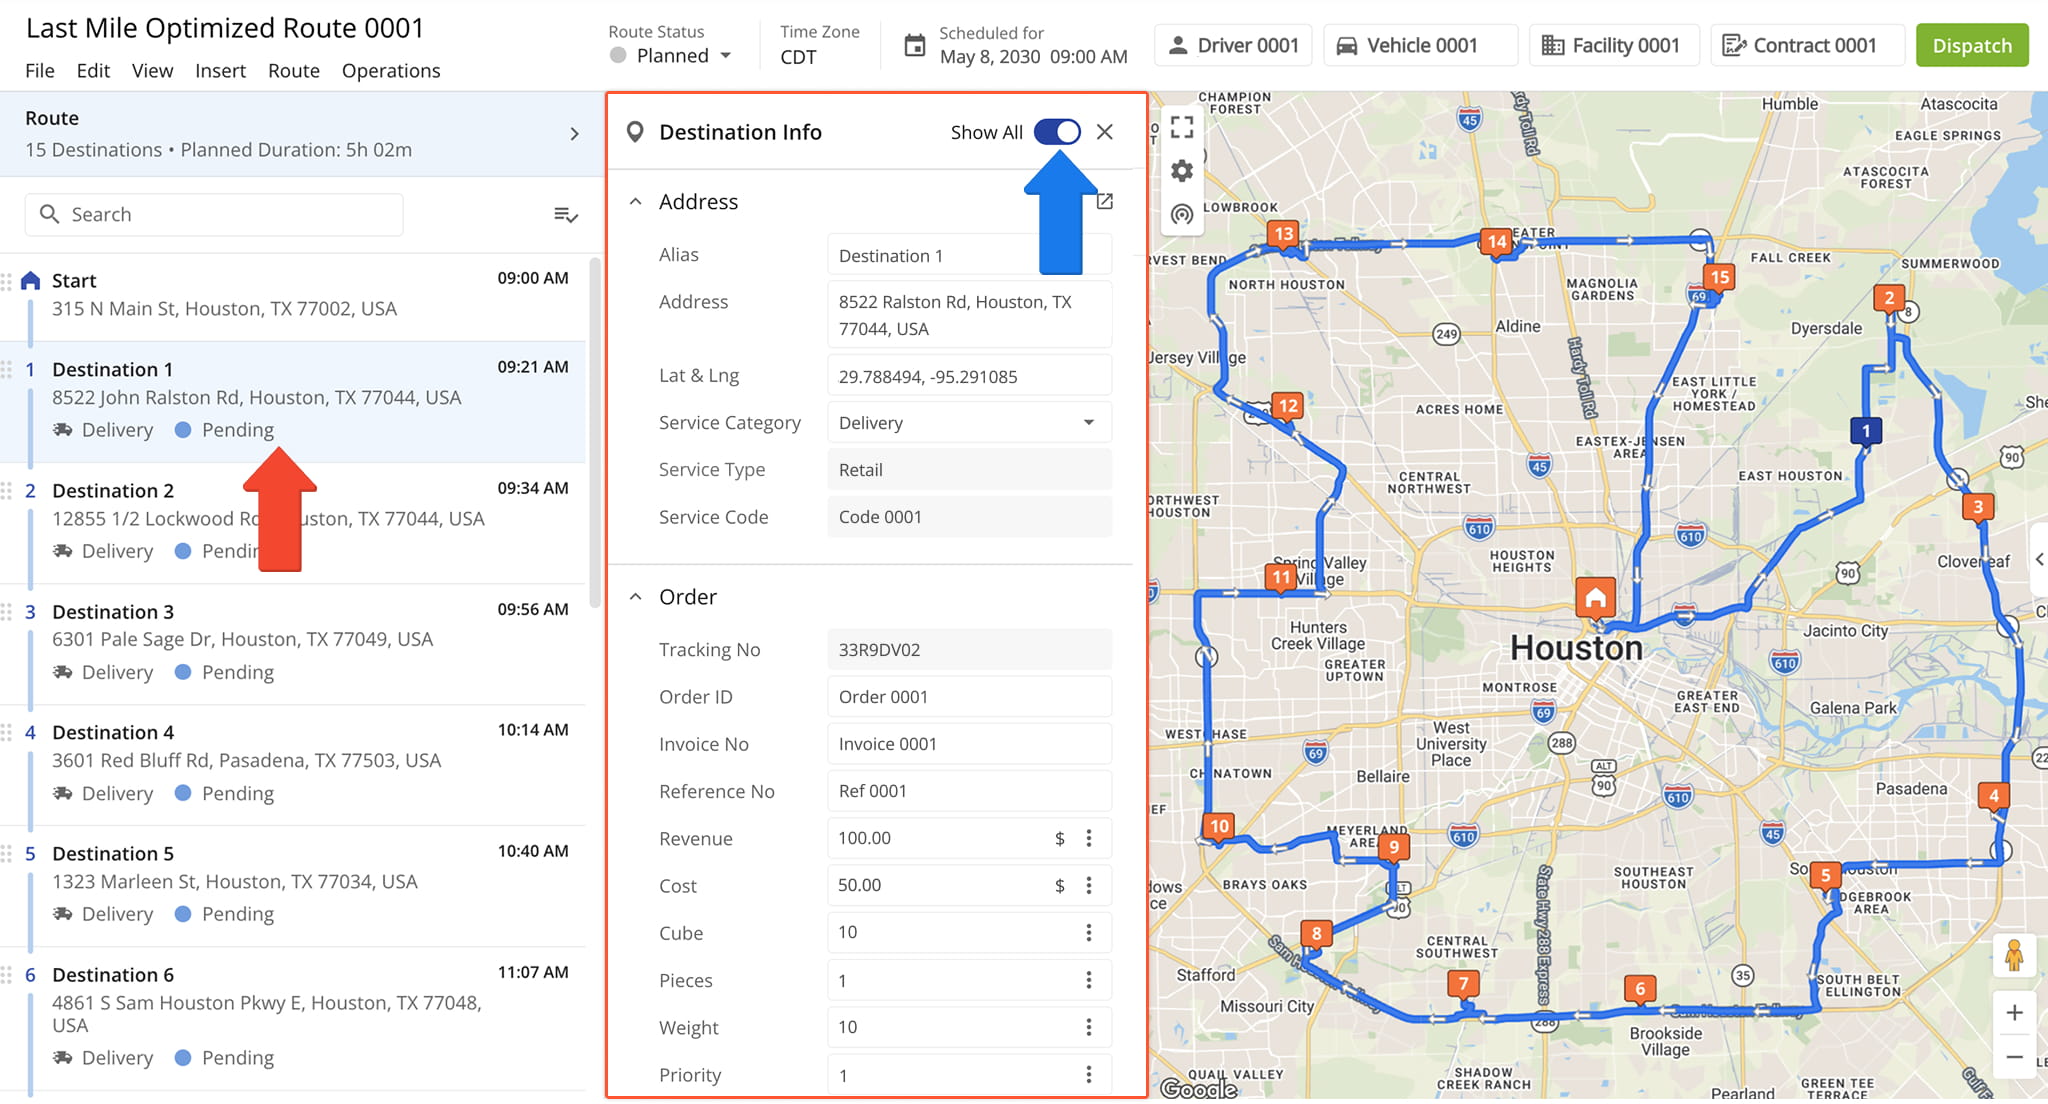
Task: Open Priority field options menu
Action: pos(1089,1075)
